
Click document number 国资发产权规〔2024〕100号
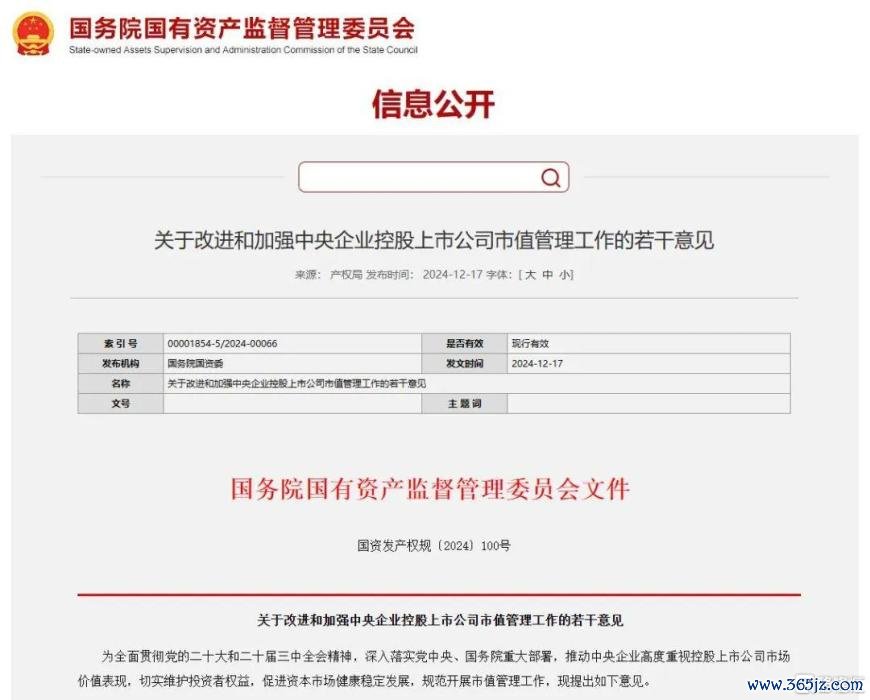pyautogui.click(x=433, y=546)
